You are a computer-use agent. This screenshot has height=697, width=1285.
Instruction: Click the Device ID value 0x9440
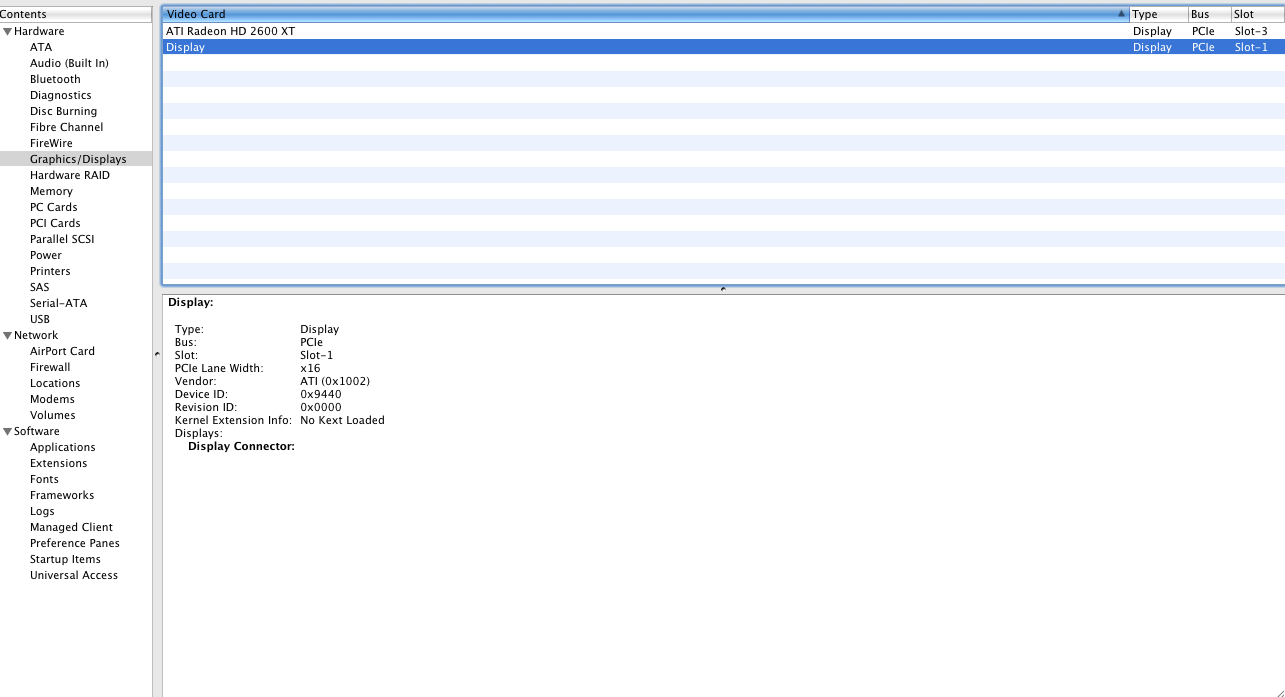321,394
